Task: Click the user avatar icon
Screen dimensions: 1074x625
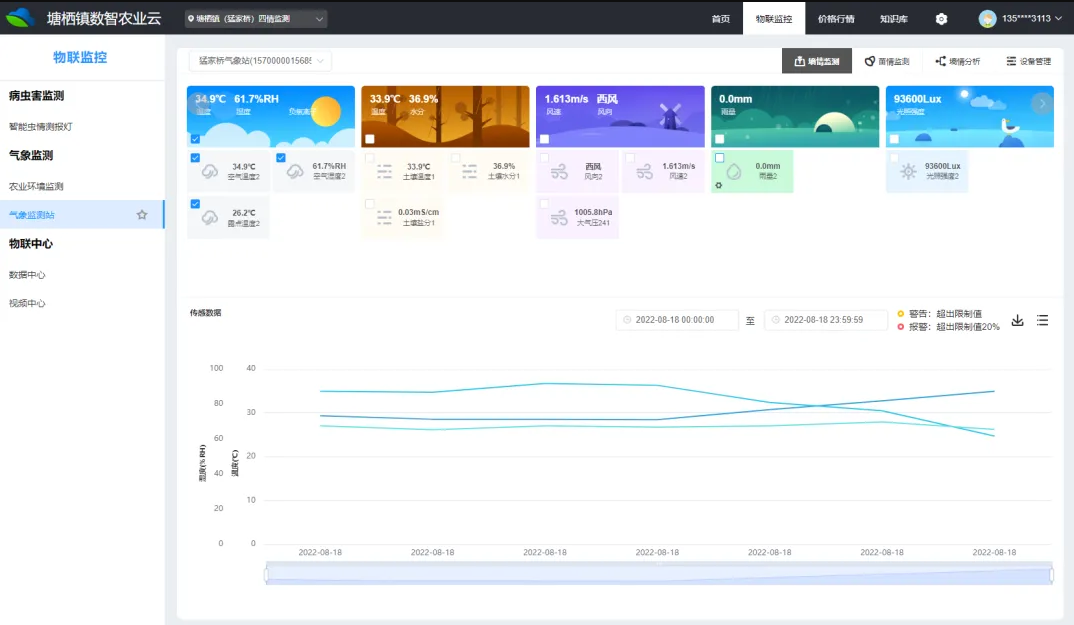Action: (x=987, y=18)
